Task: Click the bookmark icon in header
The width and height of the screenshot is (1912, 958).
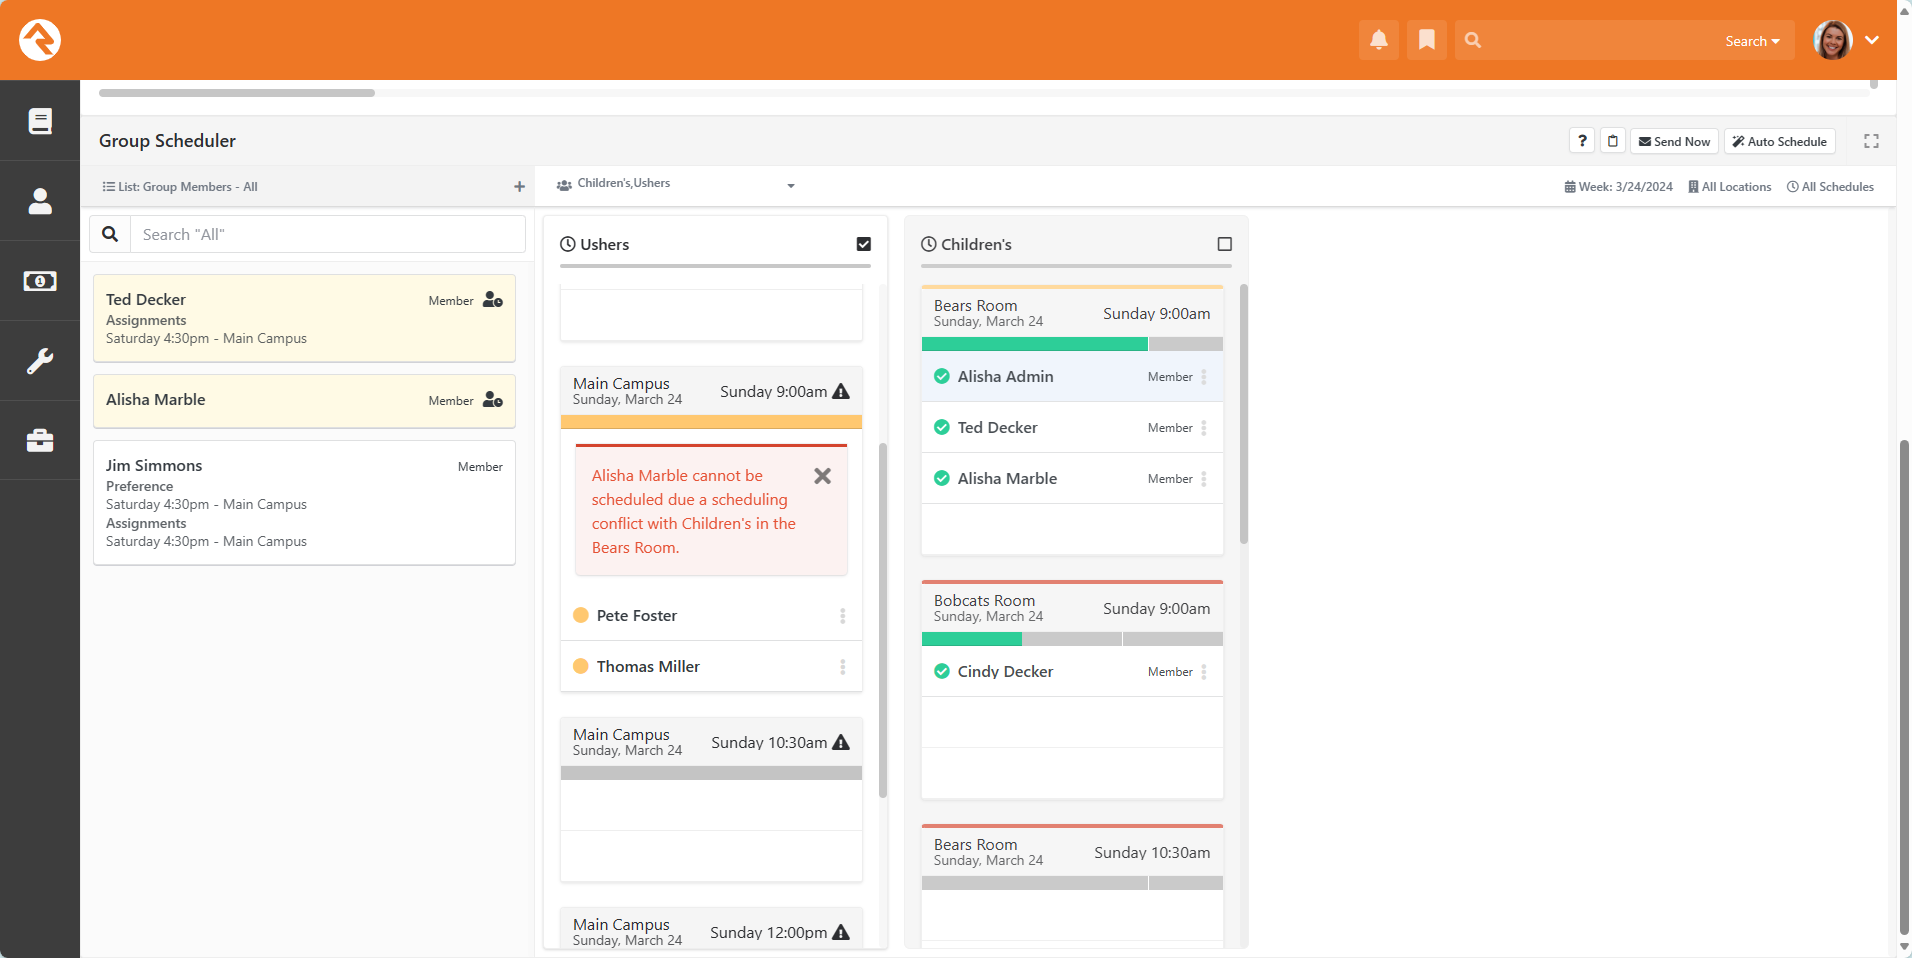Action: tap(1426, 40)
